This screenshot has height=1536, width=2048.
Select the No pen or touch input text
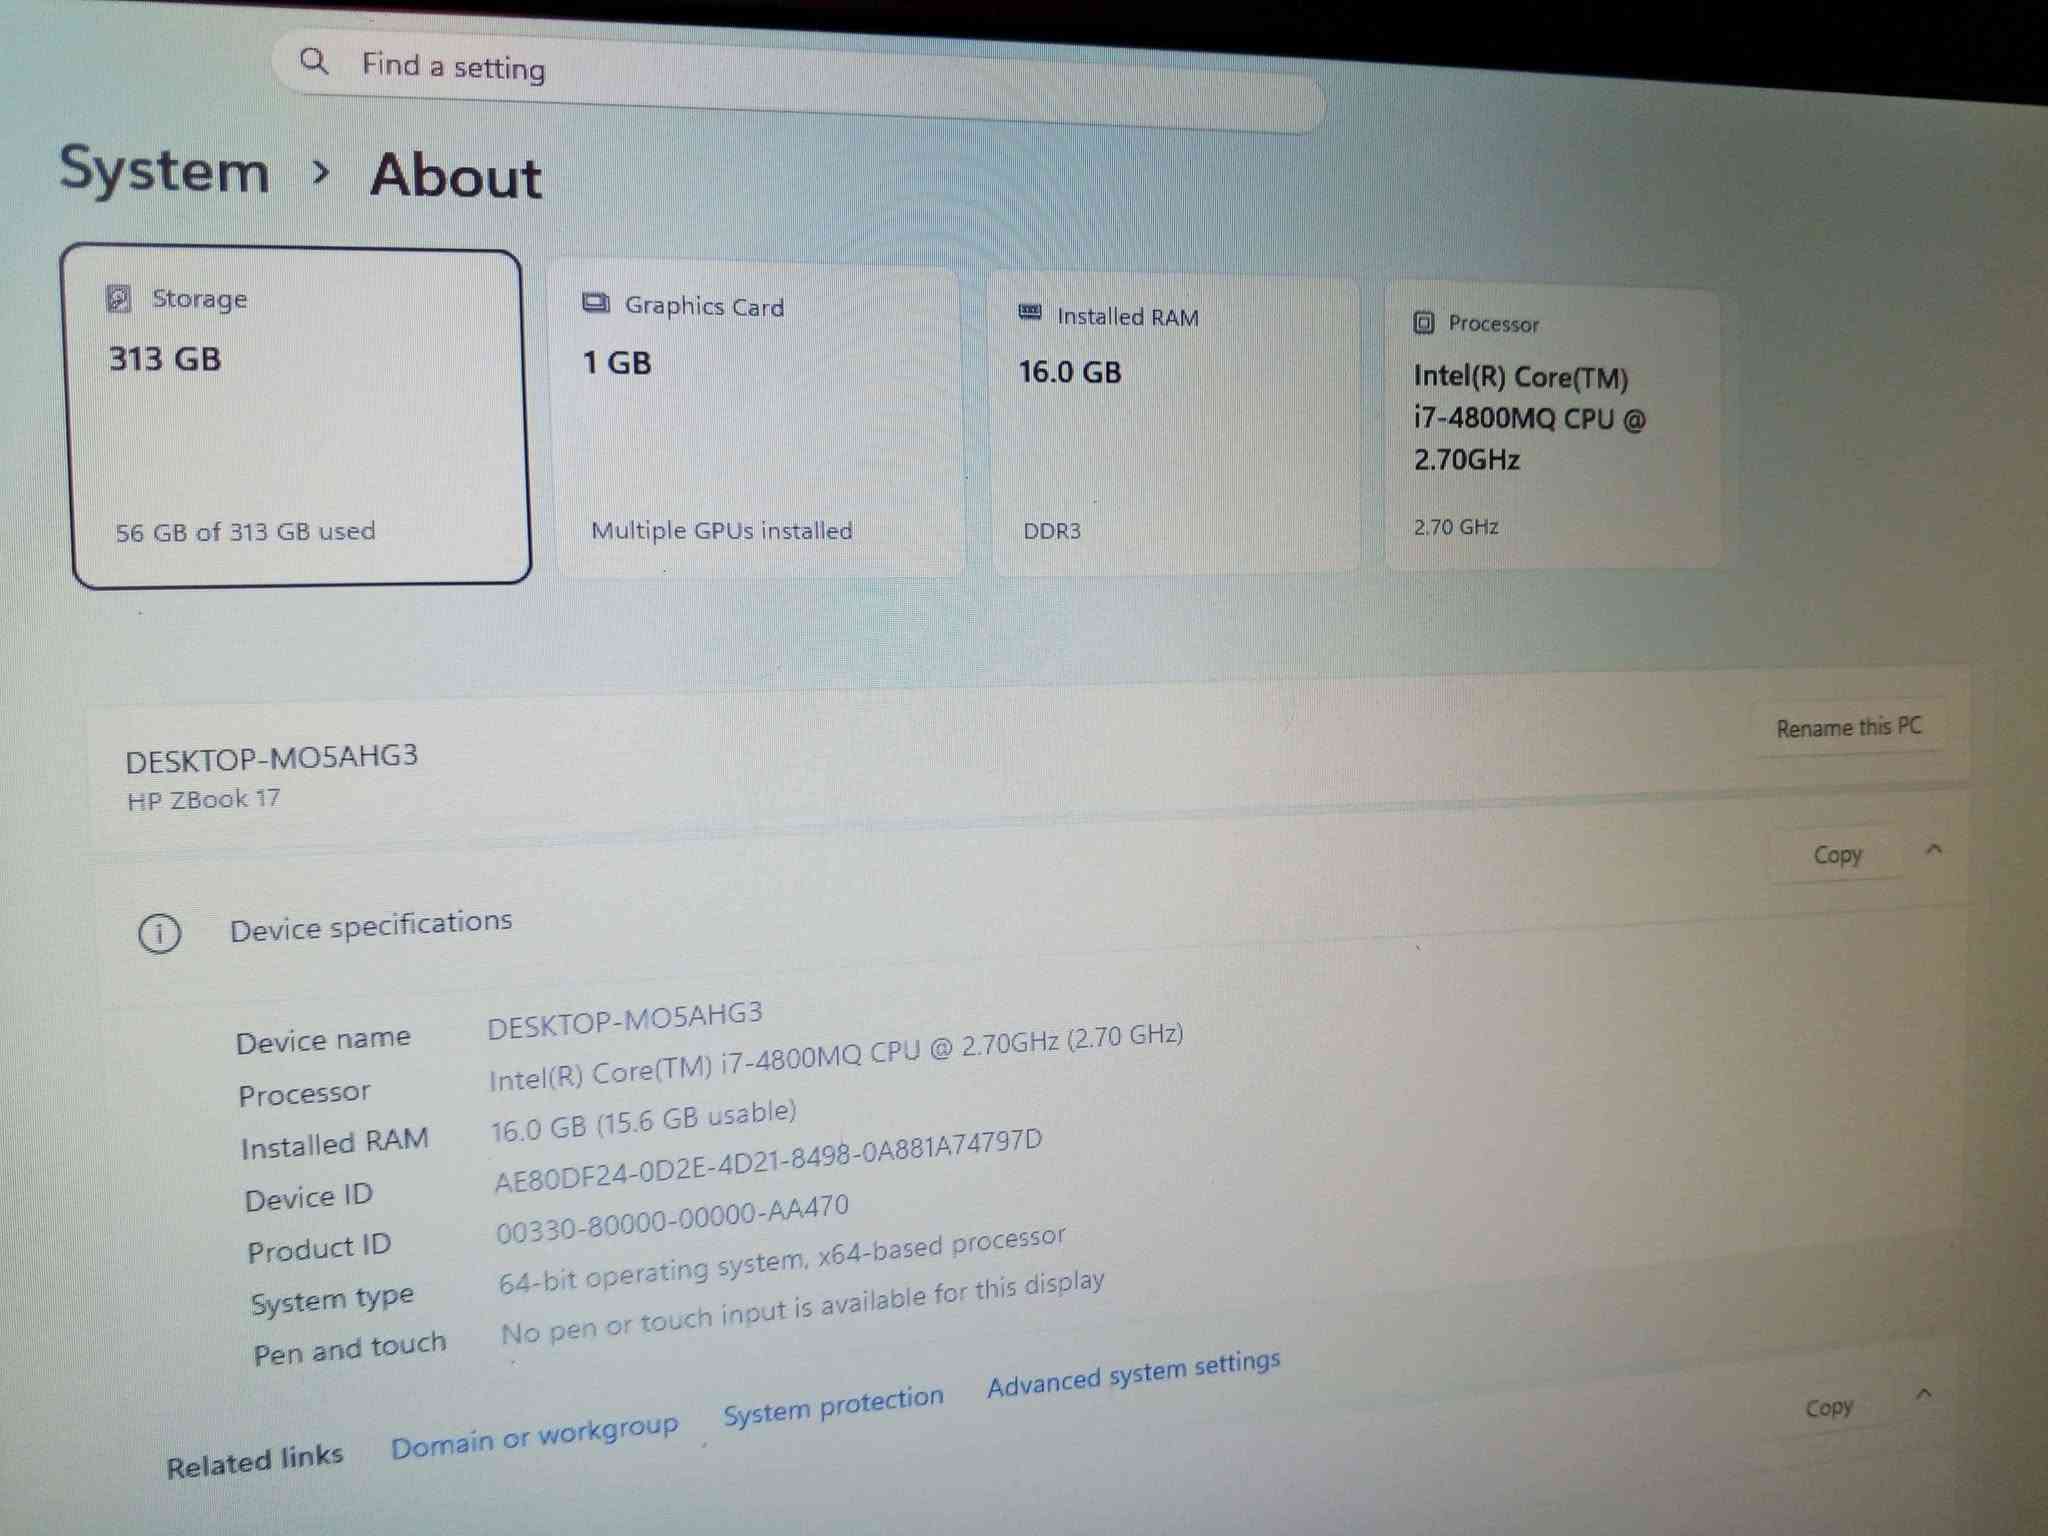[803, 1308]
